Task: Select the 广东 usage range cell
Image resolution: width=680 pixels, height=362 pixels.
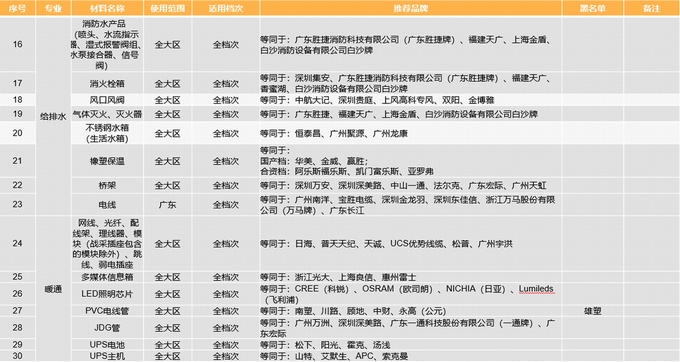Action: (167, 205)
